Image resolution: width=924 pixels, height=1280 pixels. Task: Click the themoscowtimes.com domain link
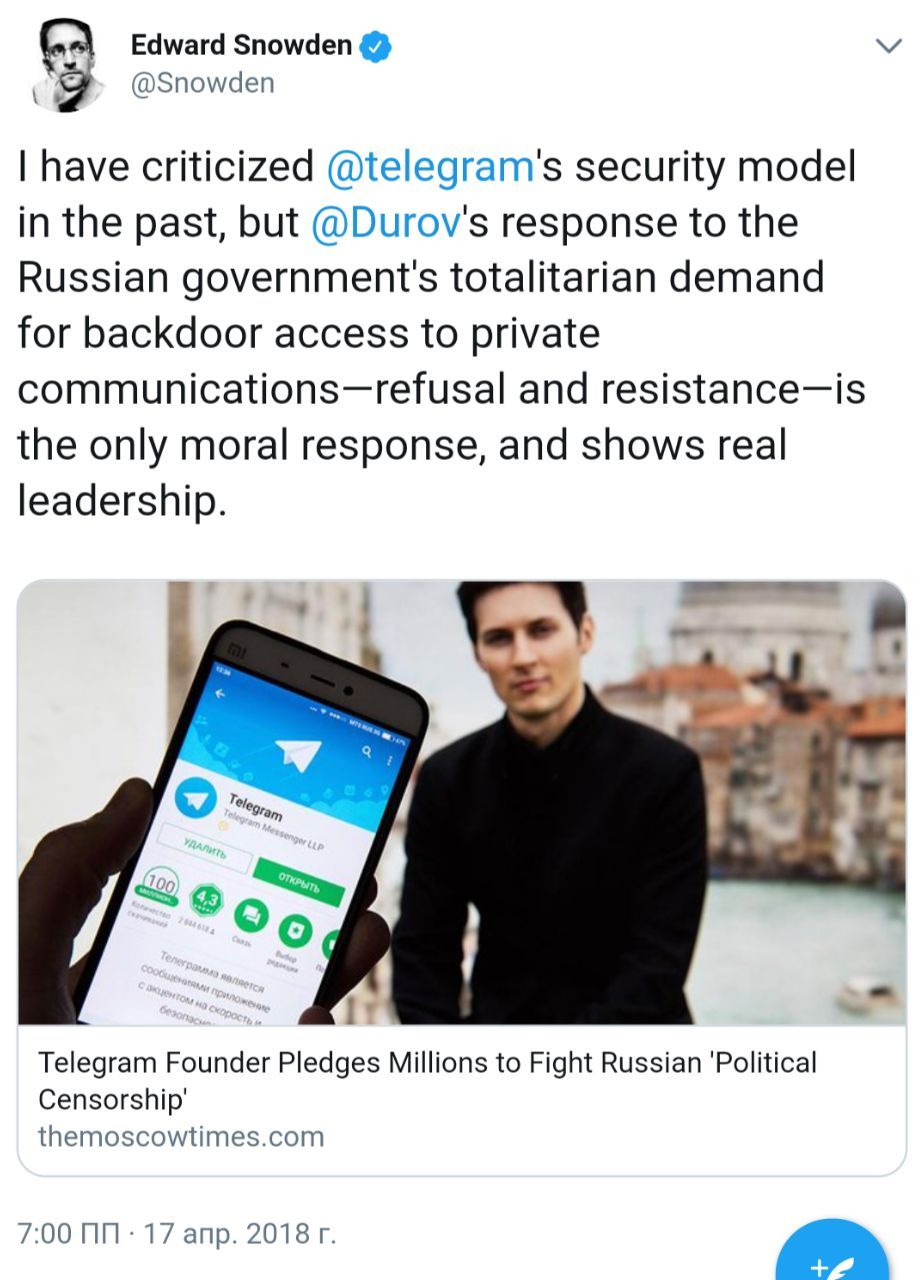click(181, 1137)
